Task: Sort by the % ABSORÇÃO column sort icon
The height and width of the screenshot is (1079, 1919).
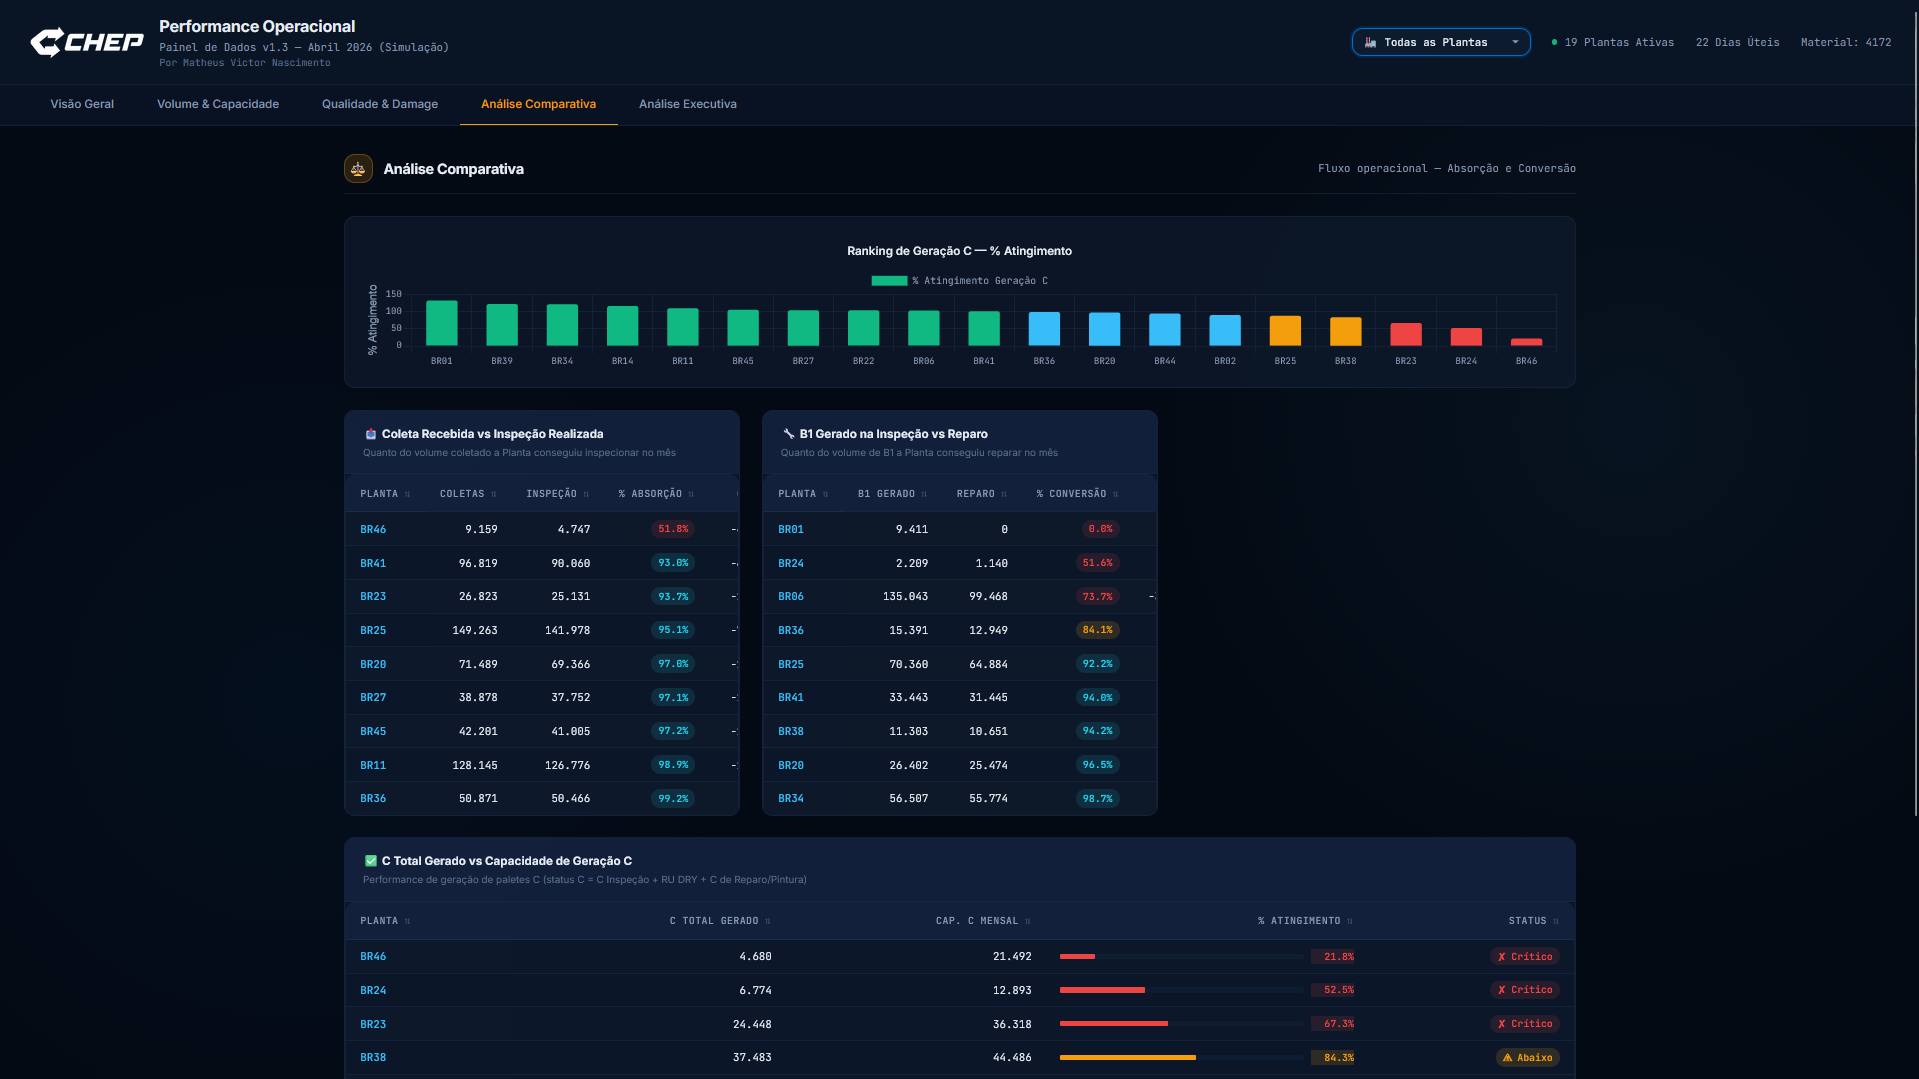Action: (x=691, y=494)
